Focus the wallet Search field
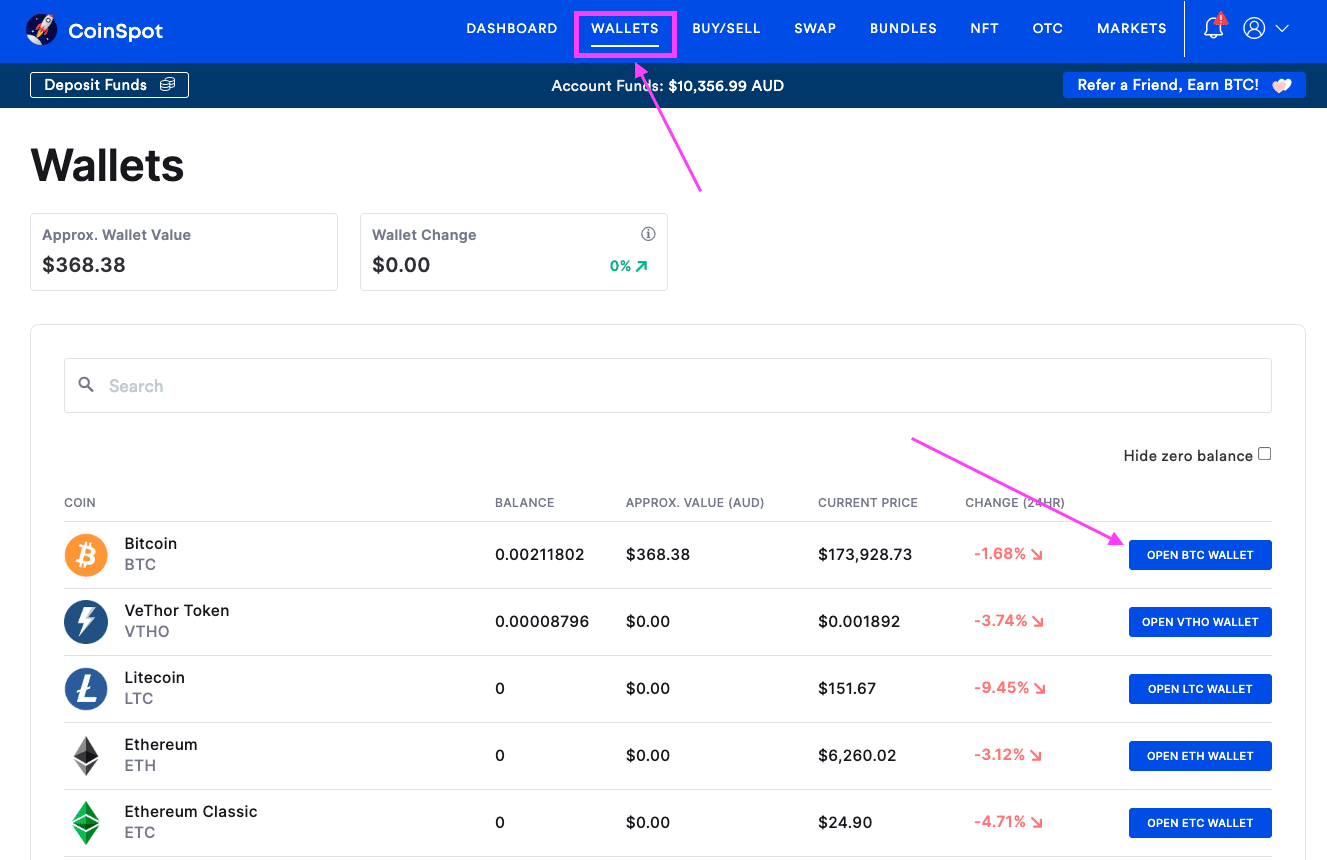Image resolution: width=1327 pixels, height=860 pixels. pyautogui.click(x=668, y=386)
